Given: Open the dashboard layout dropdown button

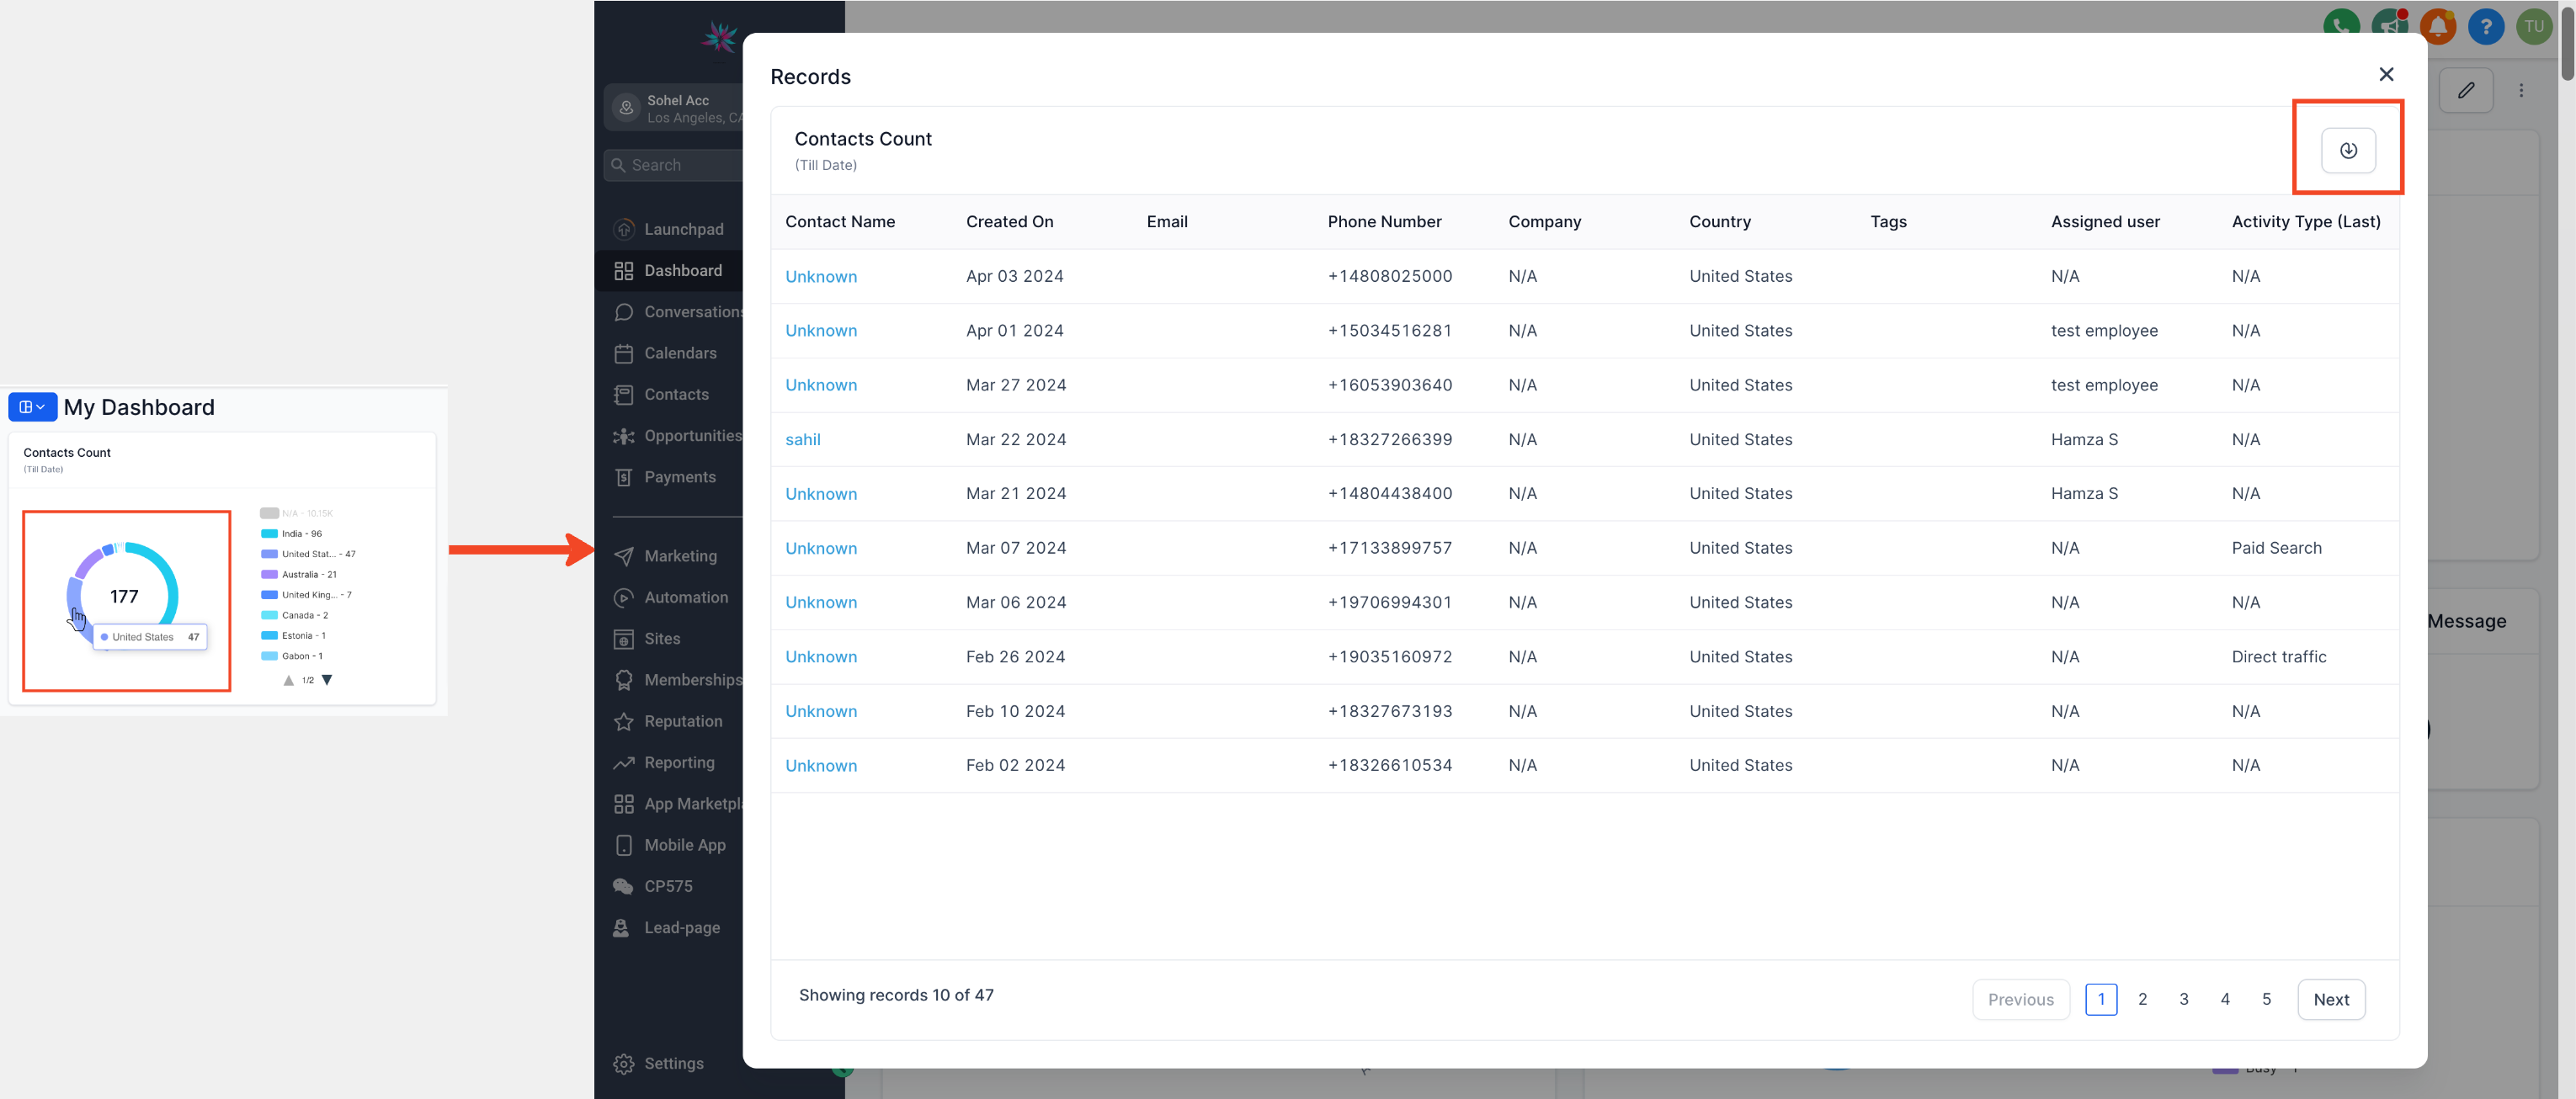Looking at the screenshot, I should coord(32,407).
